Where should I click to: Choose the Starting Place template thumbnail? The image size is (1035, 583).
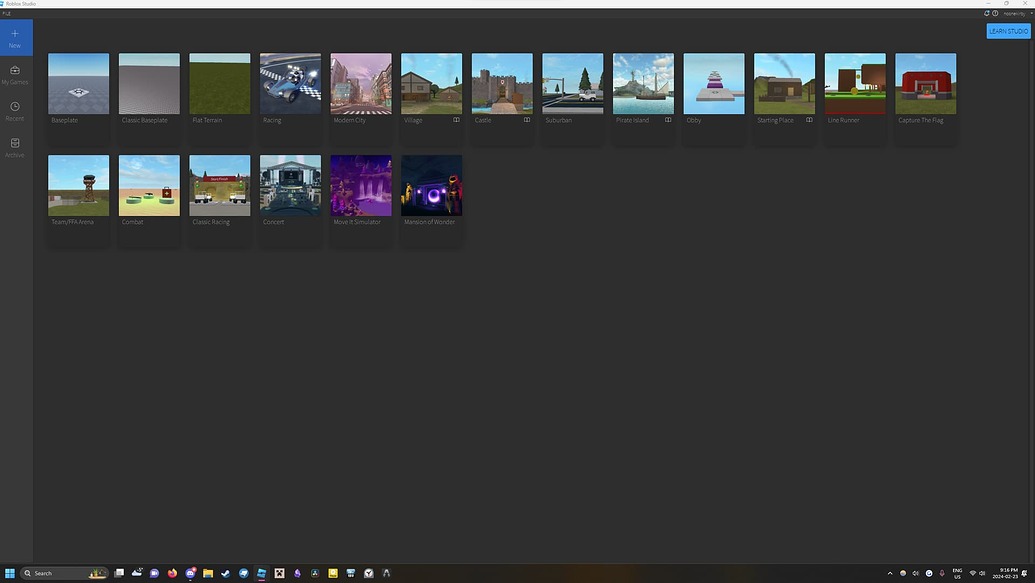[785, 84]
